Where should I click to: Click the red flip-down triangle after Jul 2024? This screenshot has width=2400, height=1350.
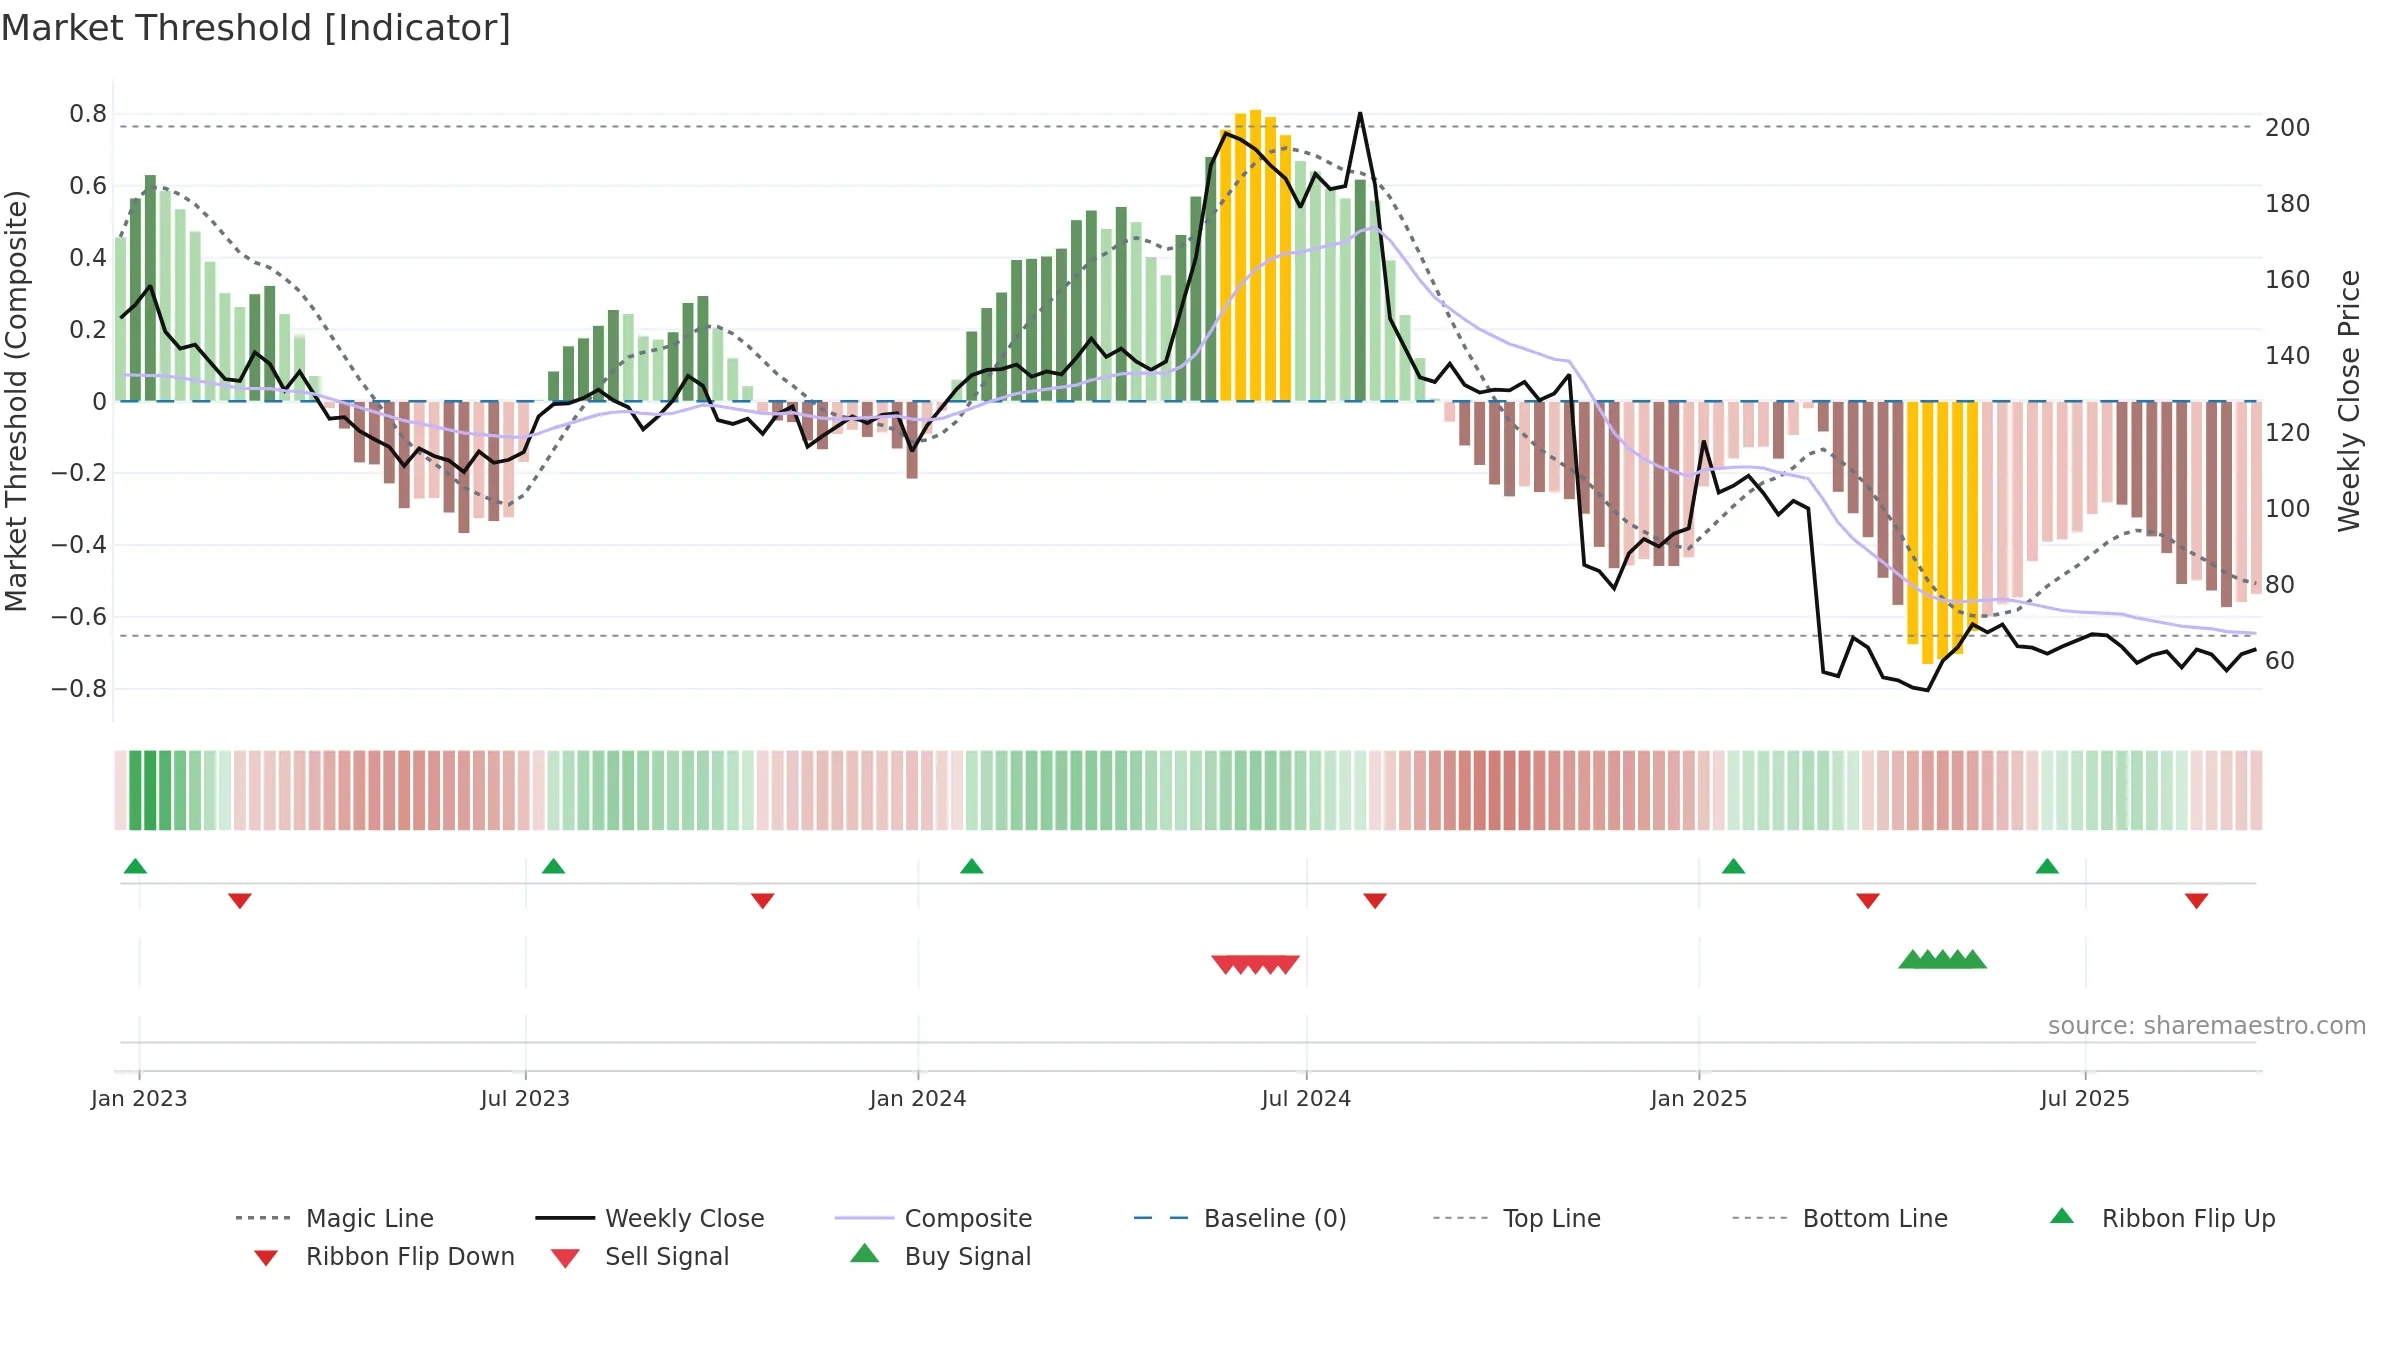1375,901
